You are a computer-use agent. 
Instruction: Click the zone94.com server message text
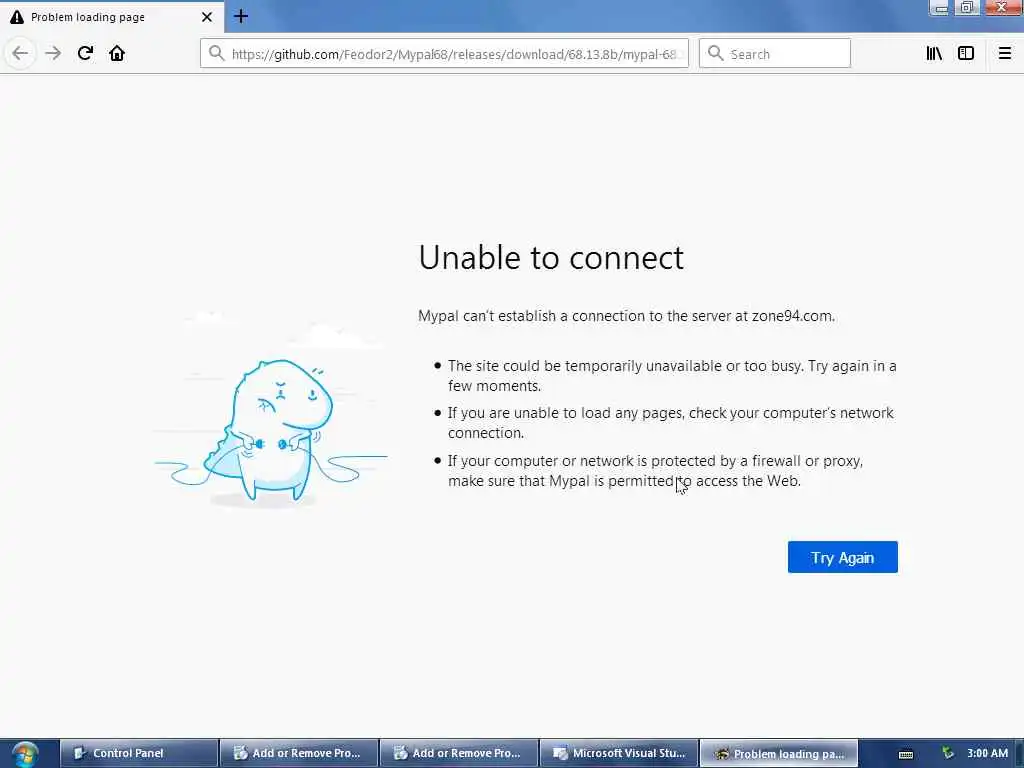click(x=626, y=316)
